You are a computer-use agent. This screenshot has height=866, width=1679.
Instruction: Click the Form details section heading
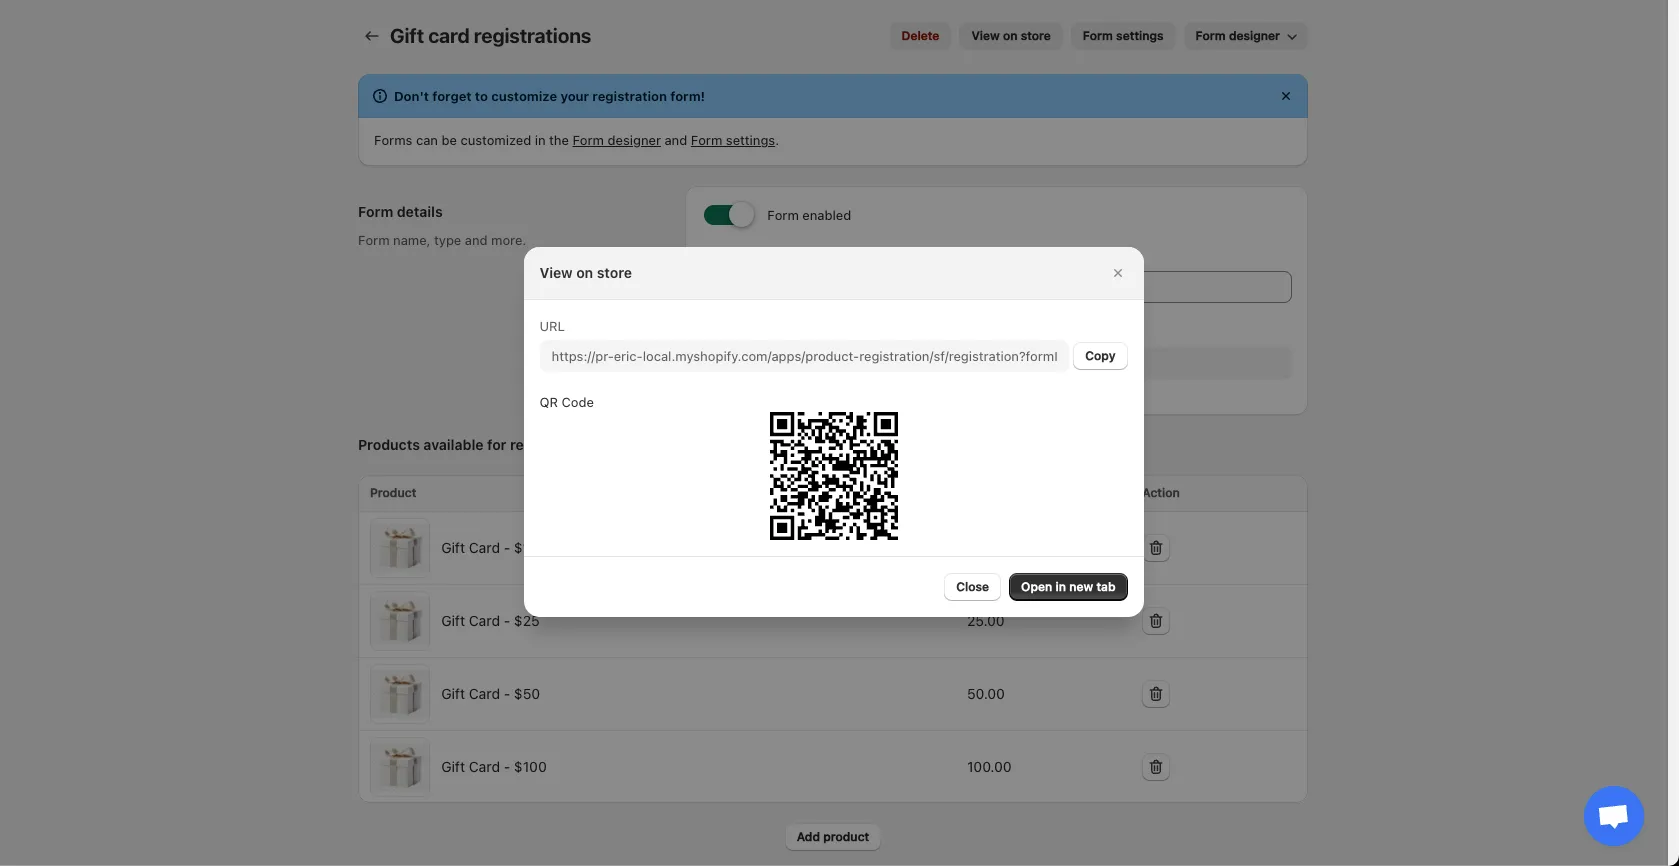point(400,212)
